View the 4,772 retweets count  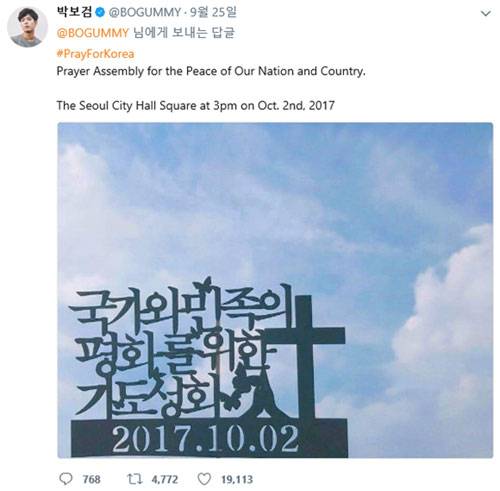(165, 479)
